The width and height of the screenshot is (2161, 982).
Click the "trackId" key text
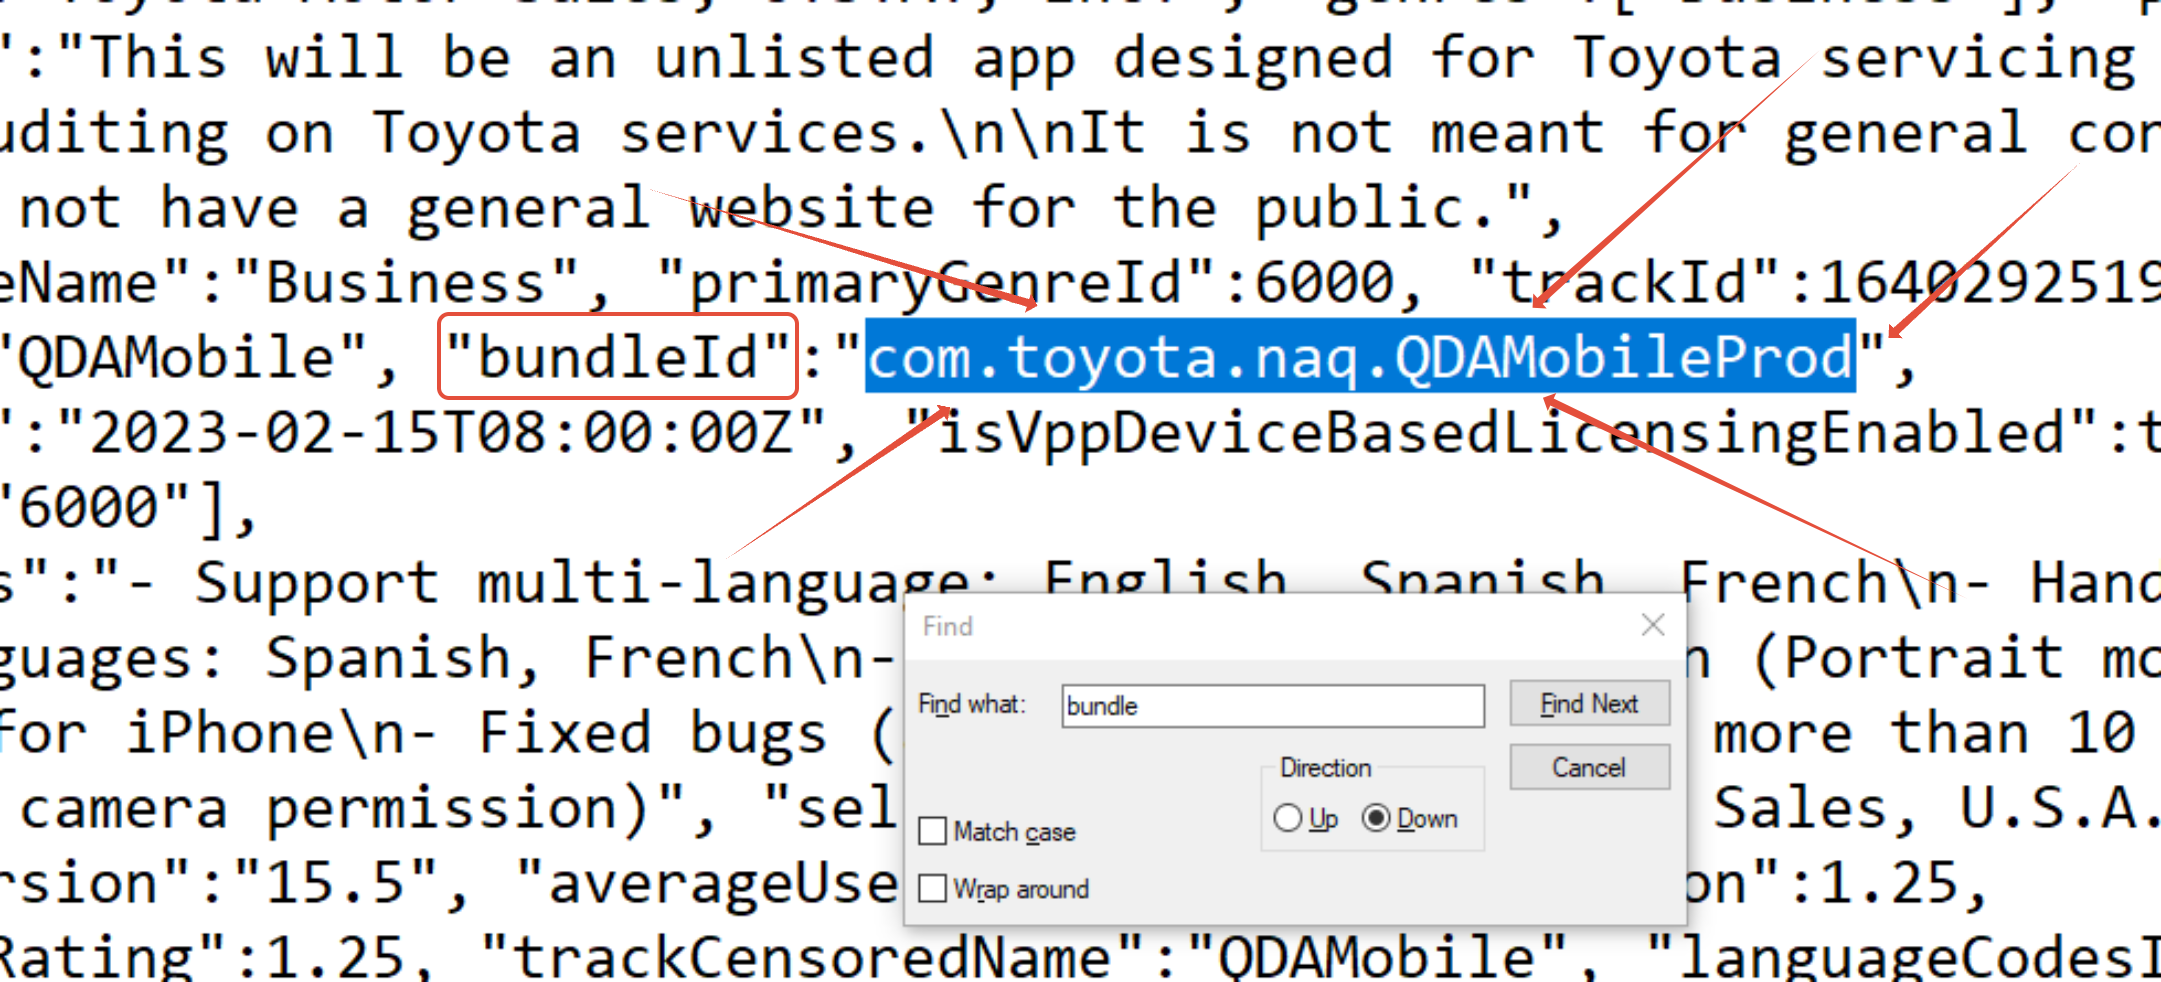[1627, 283]
